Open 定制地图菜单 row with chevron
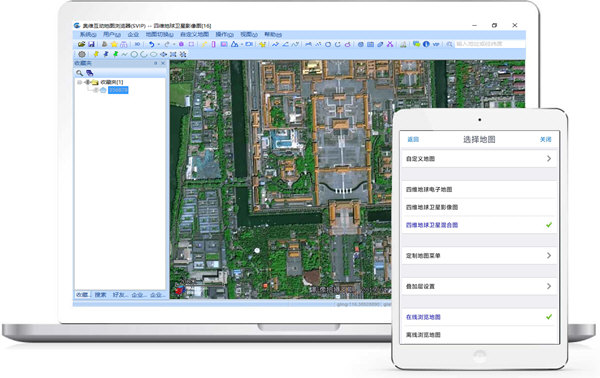This screenshot has width=600, height=378. [478, 256]
